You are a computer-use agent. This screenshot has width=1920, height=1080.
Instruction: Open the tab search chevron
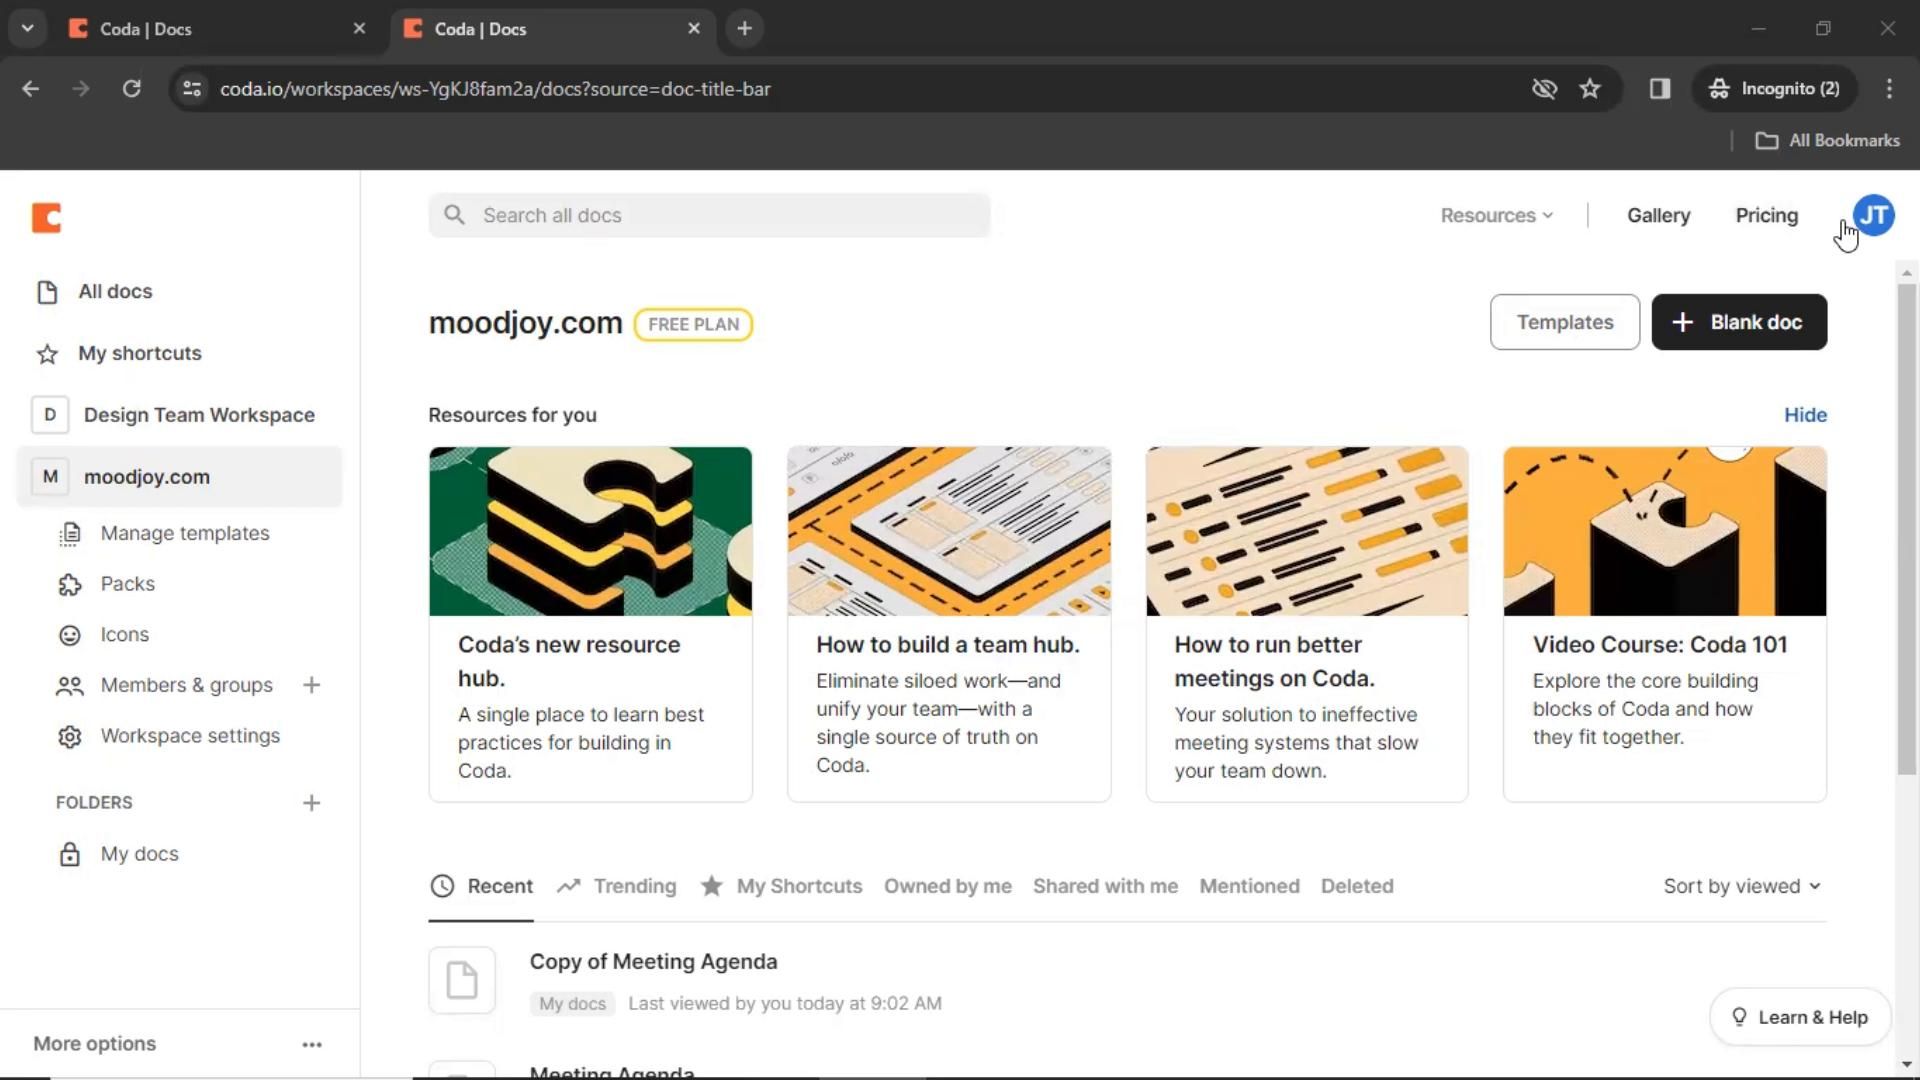tap(27, 29)
